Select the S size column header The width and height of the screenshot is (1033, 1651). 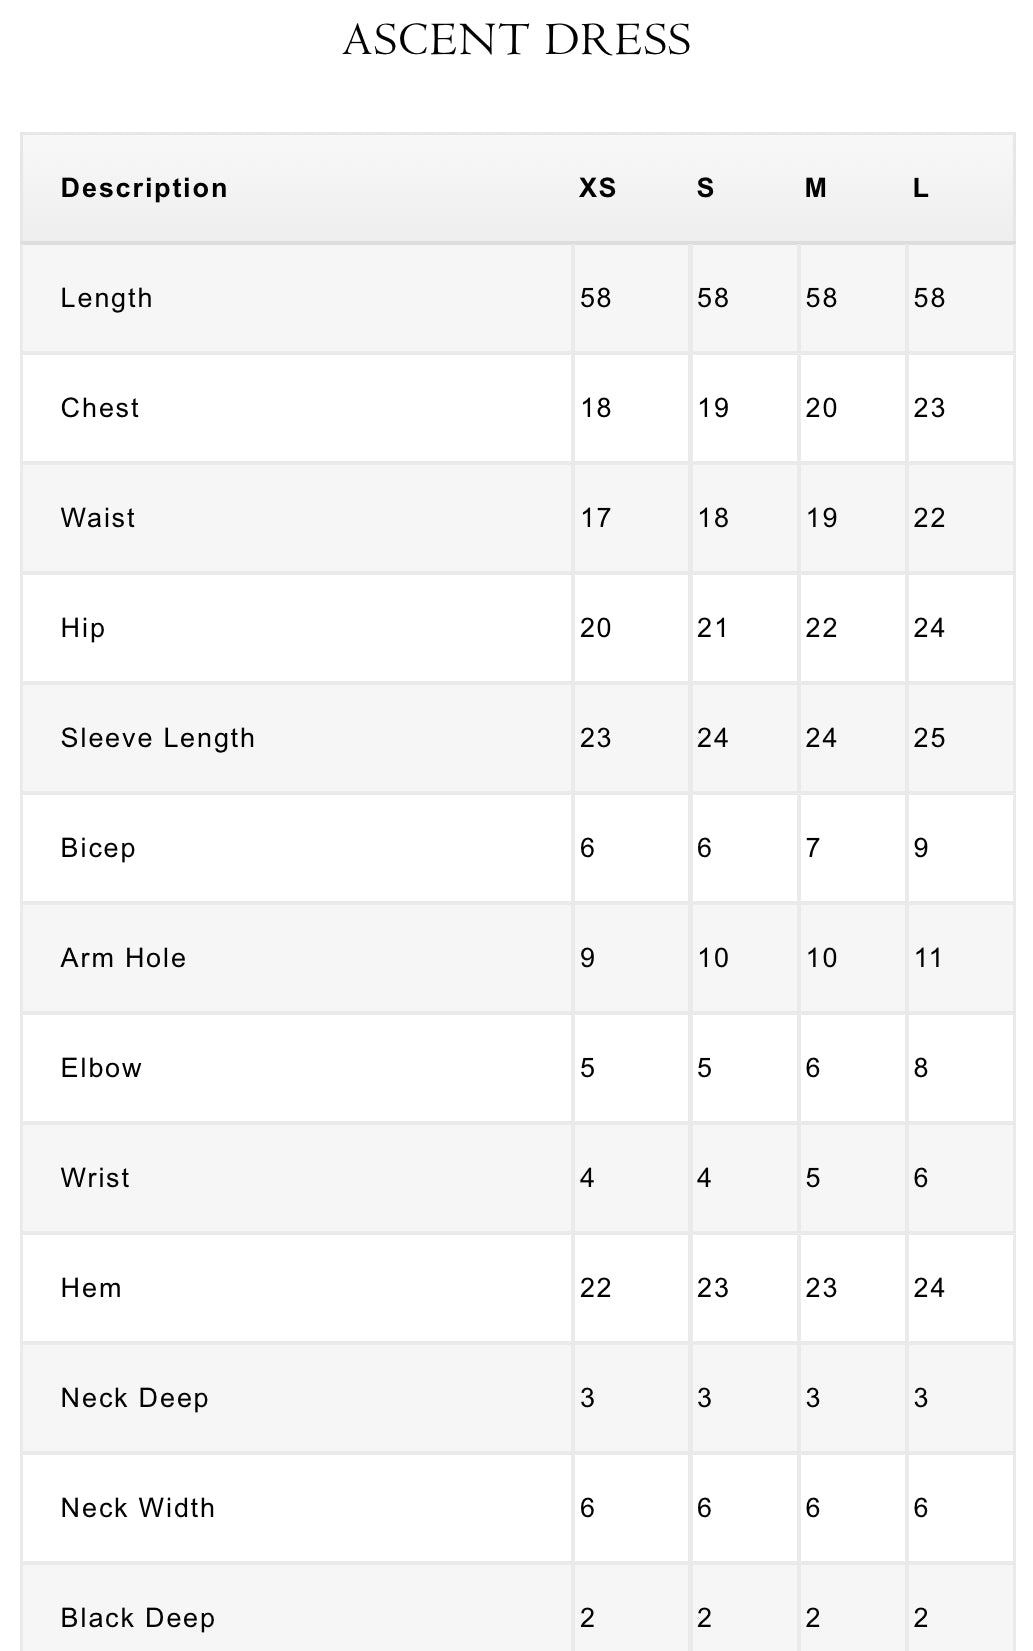706,188
